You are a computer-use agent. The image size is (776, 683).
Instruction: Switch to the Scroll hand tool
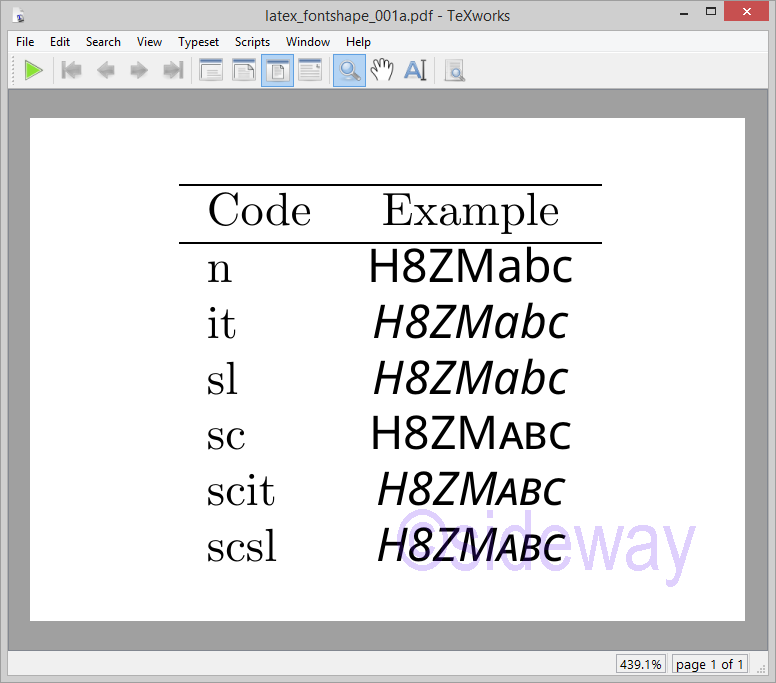382,70
